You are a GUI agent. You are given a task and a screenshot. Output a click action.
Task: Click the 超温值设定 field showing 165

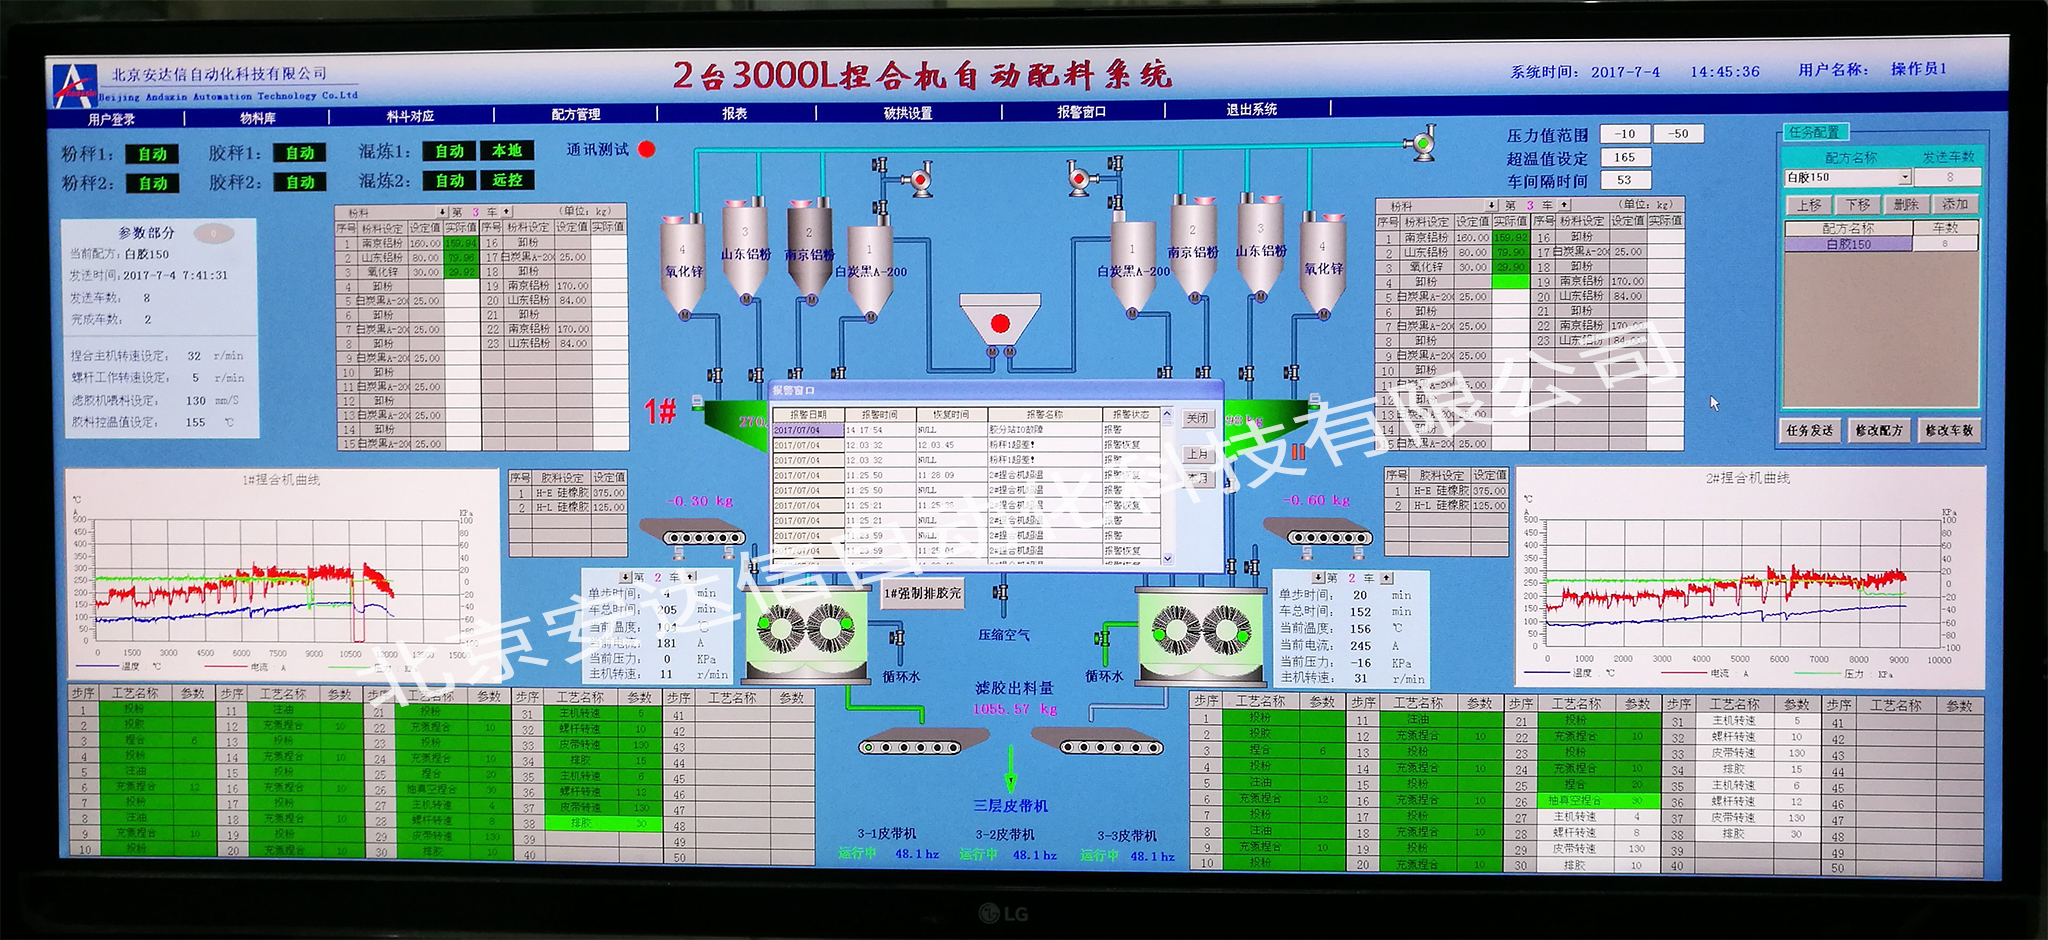[1625, 158]
